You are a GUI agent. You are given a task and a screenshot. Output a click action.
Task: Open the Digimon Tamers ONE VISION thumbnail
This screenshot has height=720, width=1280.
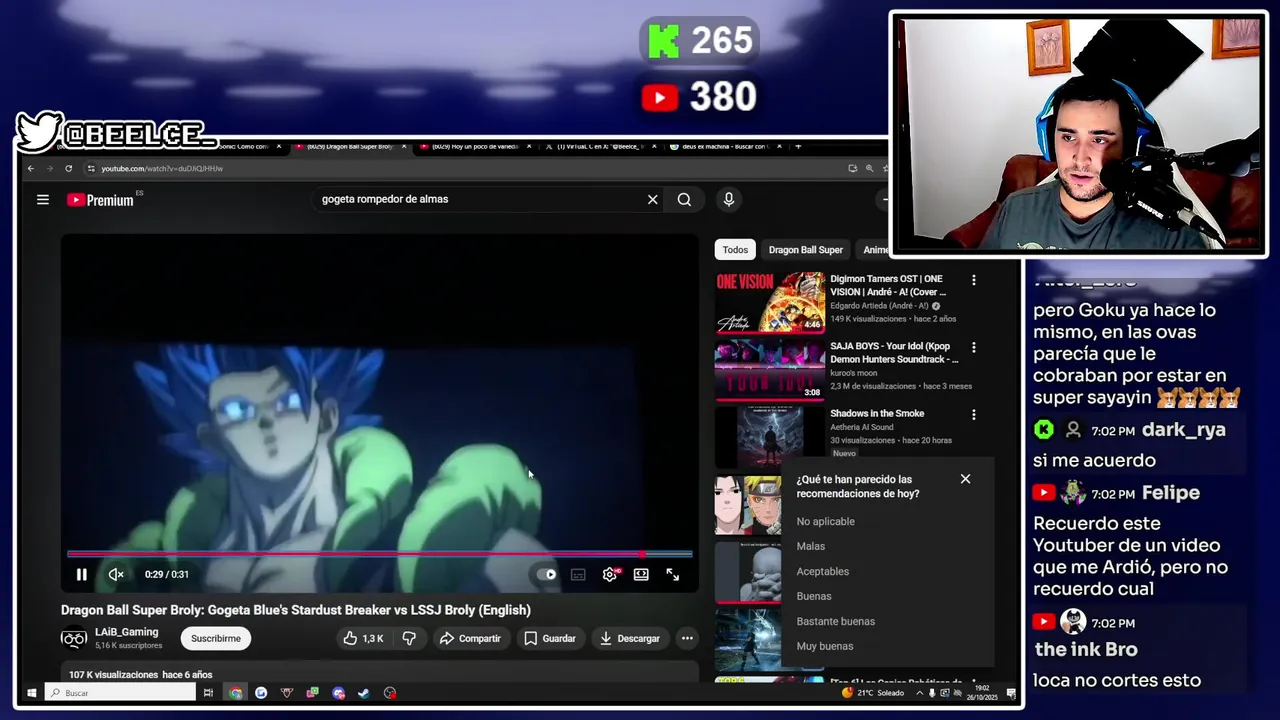770,302
